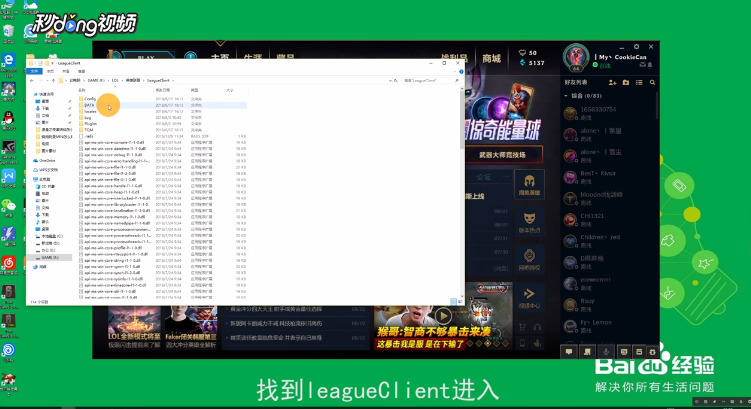Click the arrow video center tile
The width and height of the screenshot is (751, 409).
point(529,297)
